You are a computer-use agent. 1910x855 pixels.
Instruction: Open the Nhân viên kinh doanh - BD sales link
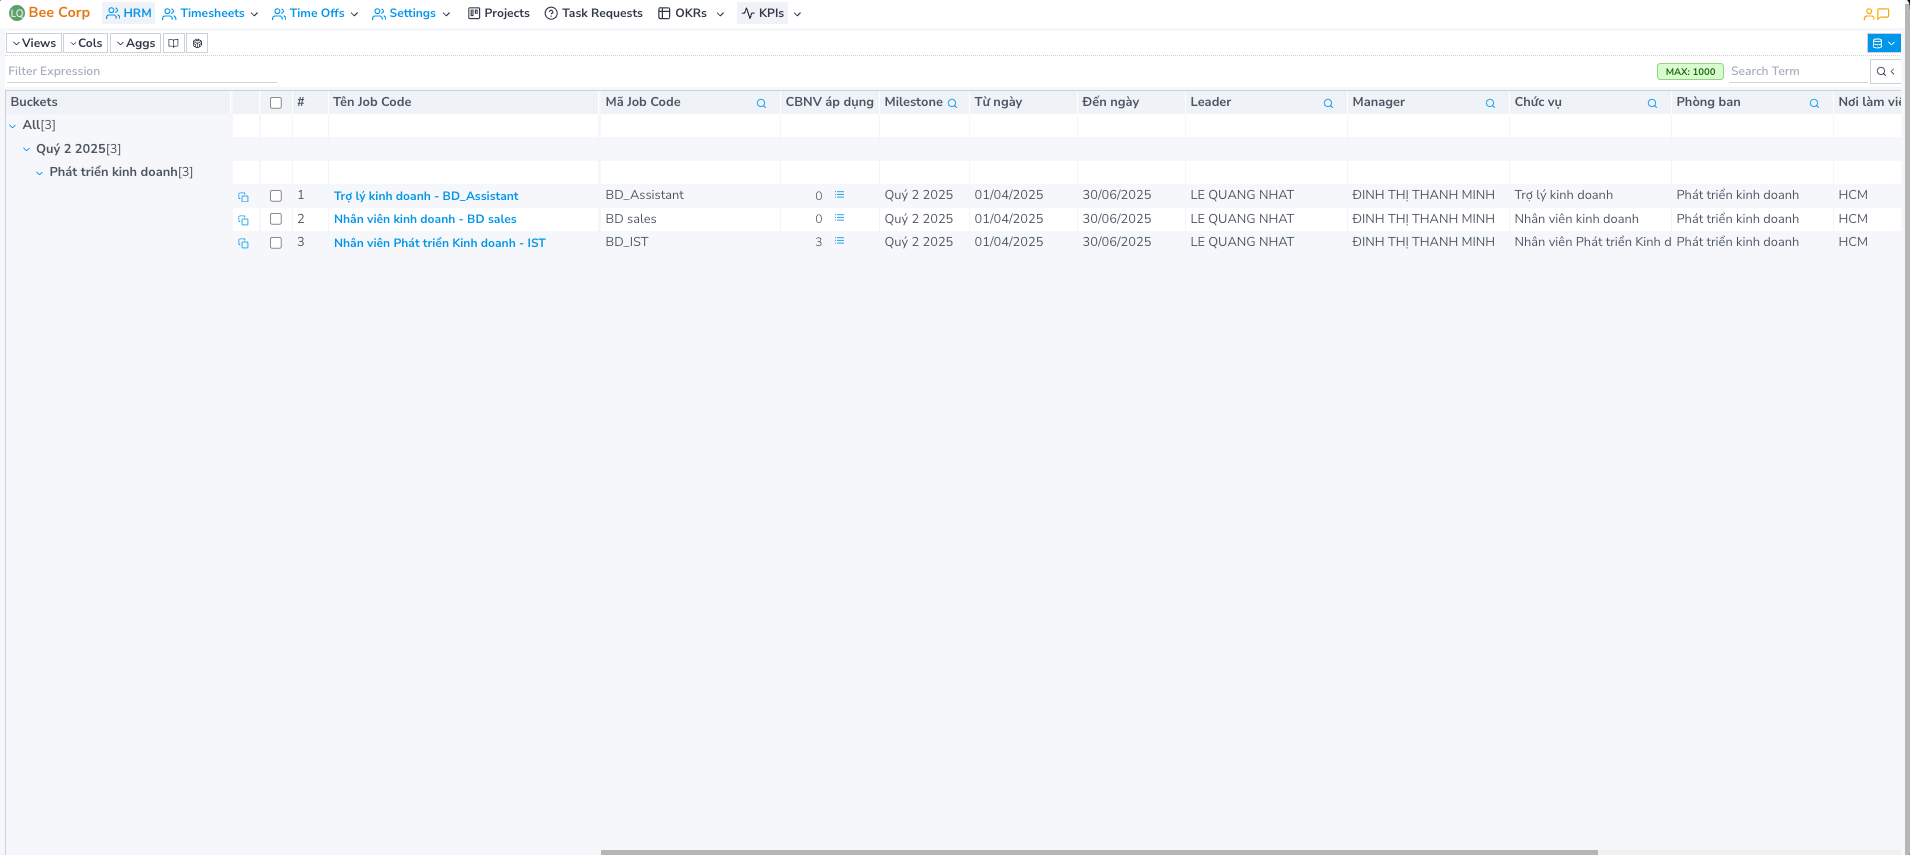[425, 219]
